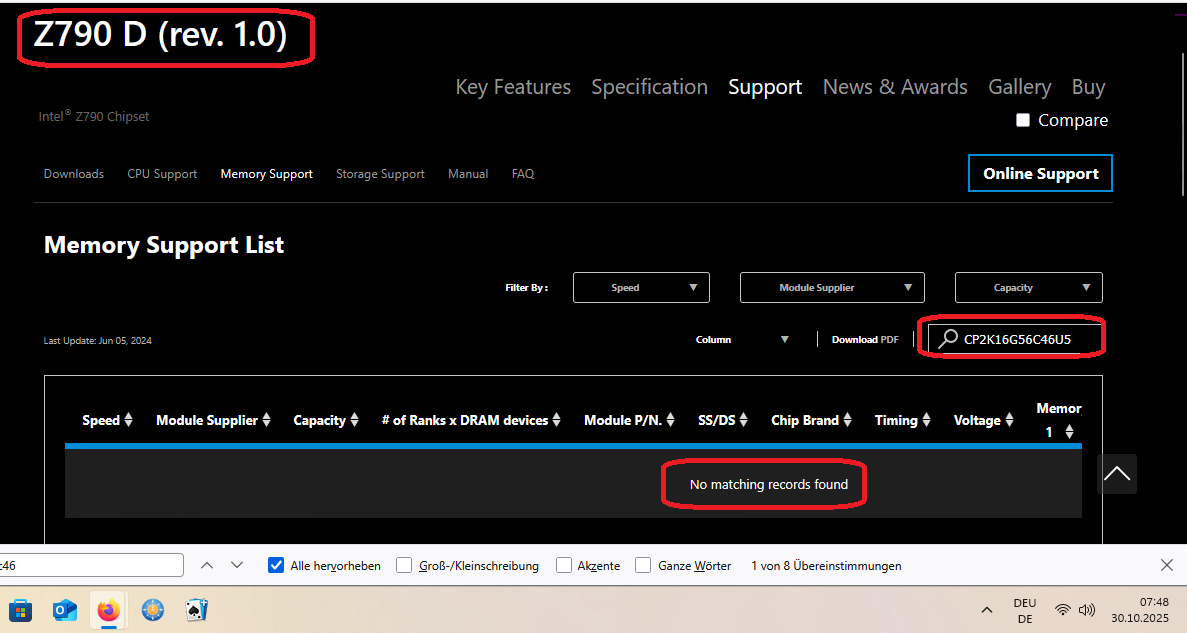Uncheck Alle hervorheben
The height and width of the screenshot is (633, 1187).
pos(276,566)
